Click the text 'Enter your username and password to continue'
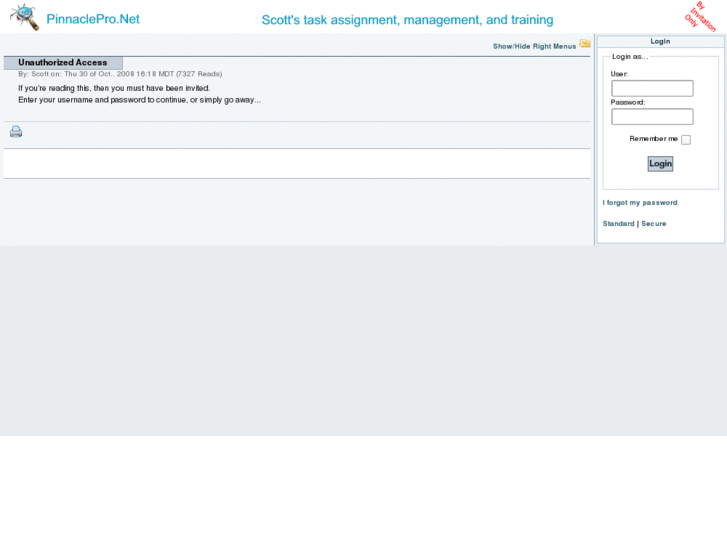Screen dimensions: 727x545 [x=102, y=100]
